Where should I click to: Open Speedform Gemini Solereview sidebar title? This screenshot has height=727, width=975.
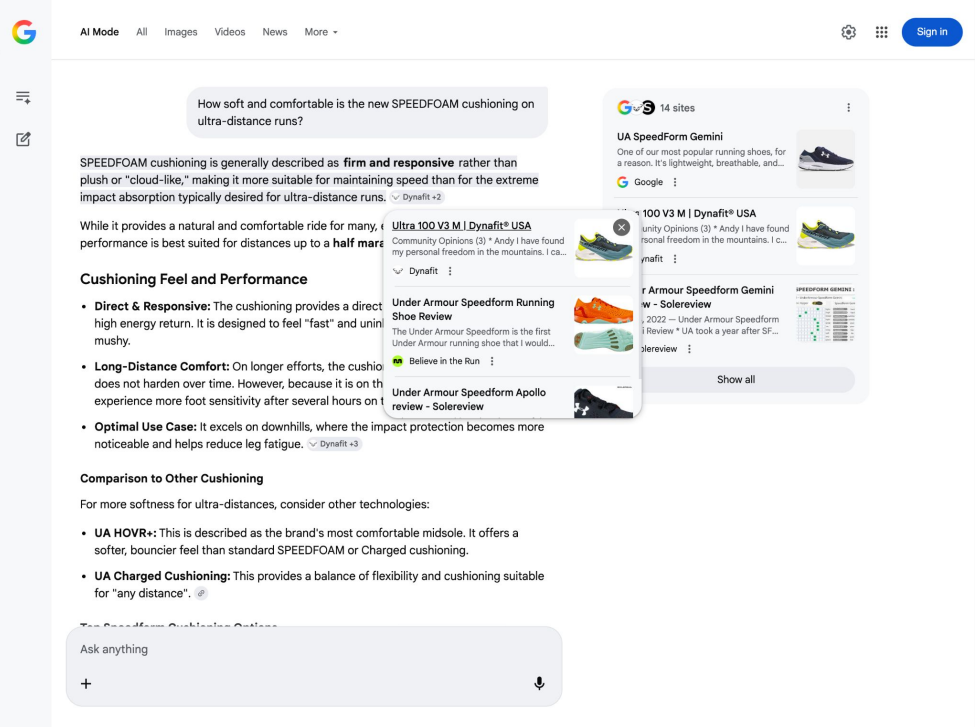point(708,297)
